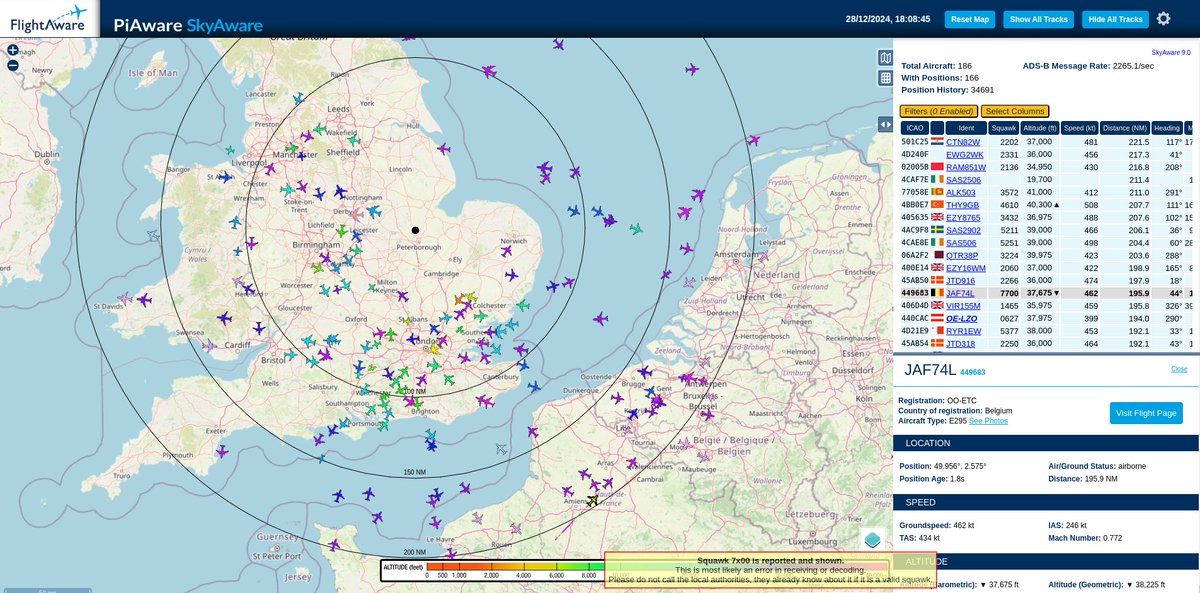Screen dimensions: 1200x593
Task: Click the PiAware SkyAware title
Action: (188, 24)
